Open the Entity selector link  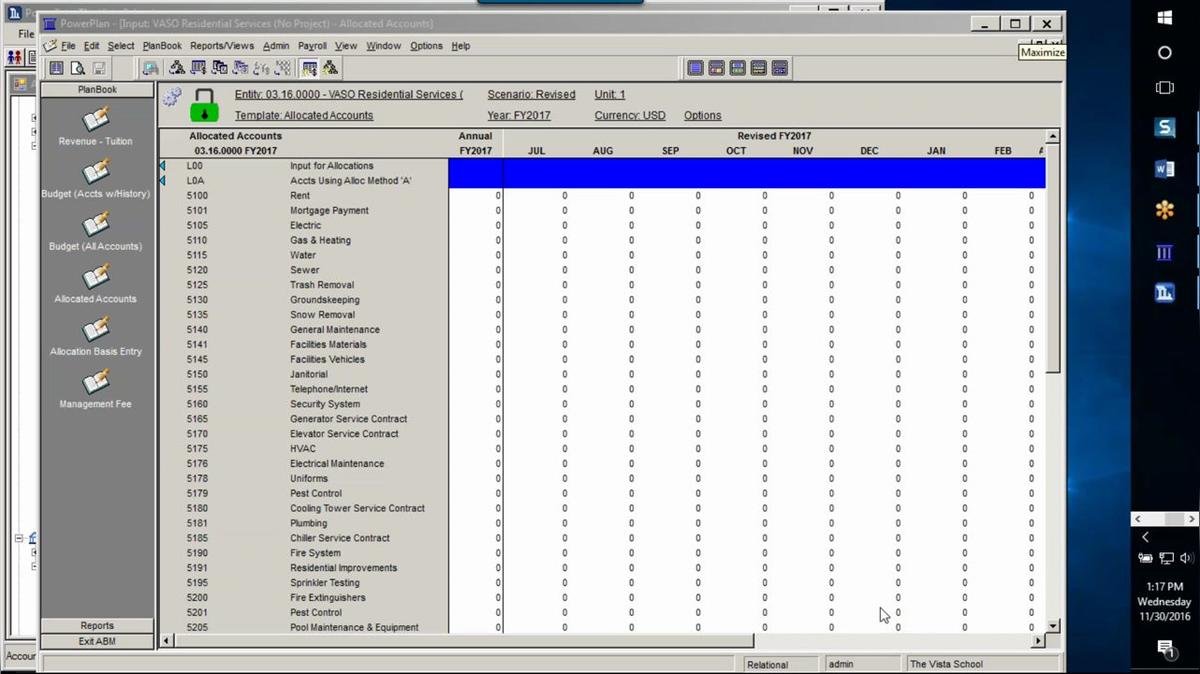[x=348, y=95]
